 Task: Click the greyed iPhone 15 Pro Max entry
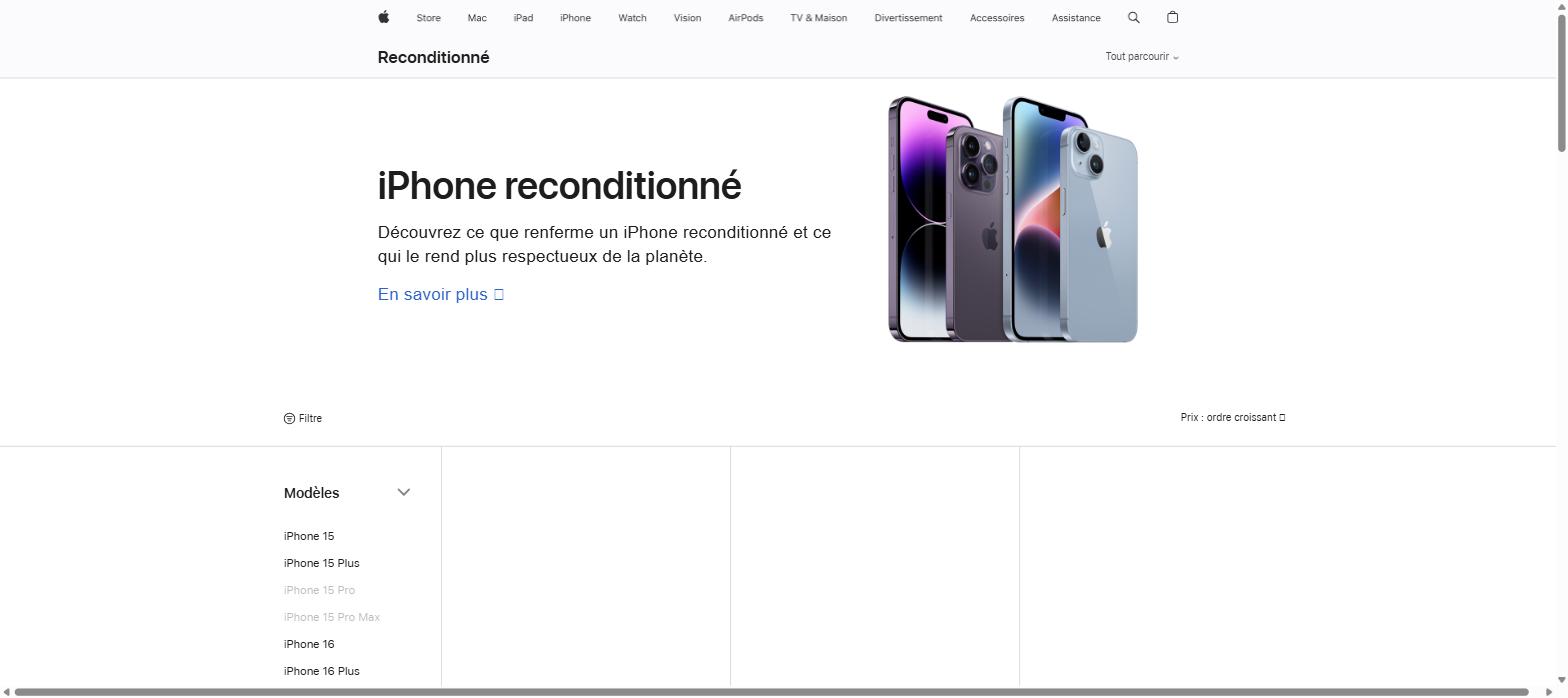click(x=332, y=617)
